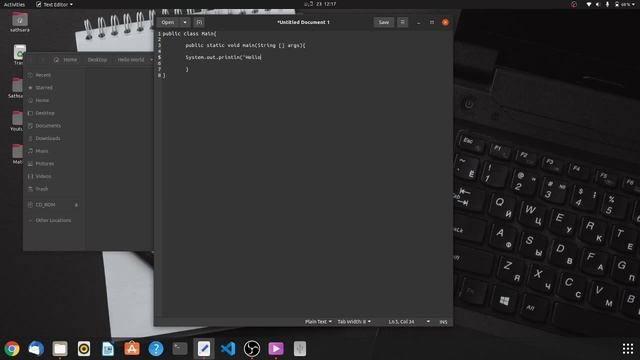Select Videos in Files sidebar
This screenshot has width=640, height=360.
pos(43,176)
